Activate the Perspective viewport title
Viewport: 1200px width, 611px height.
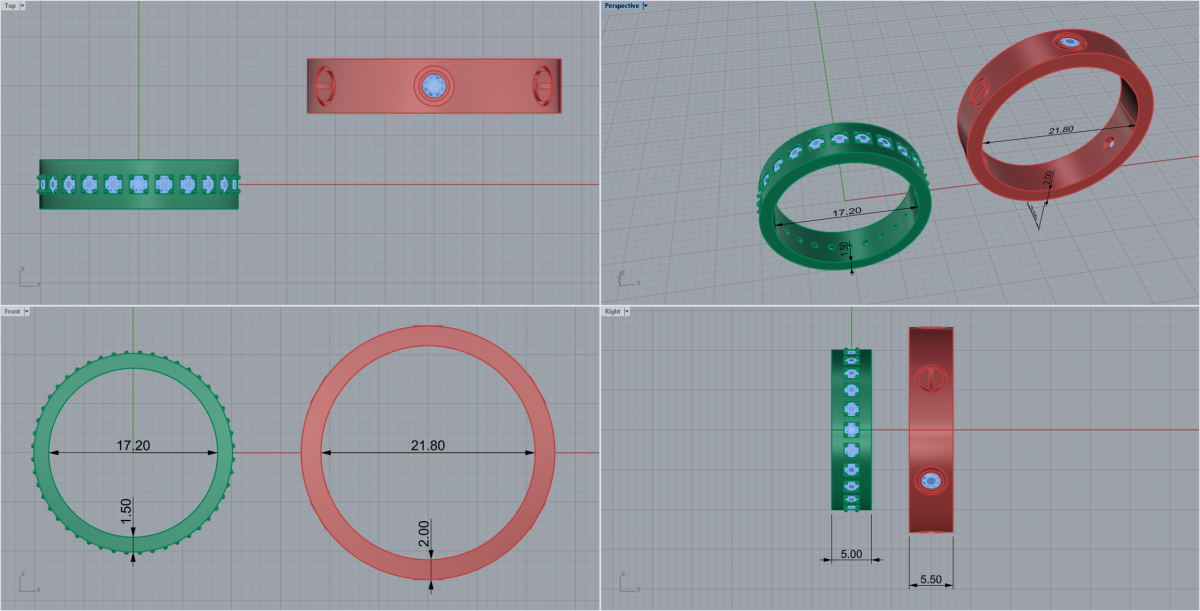tap(621, 6)
